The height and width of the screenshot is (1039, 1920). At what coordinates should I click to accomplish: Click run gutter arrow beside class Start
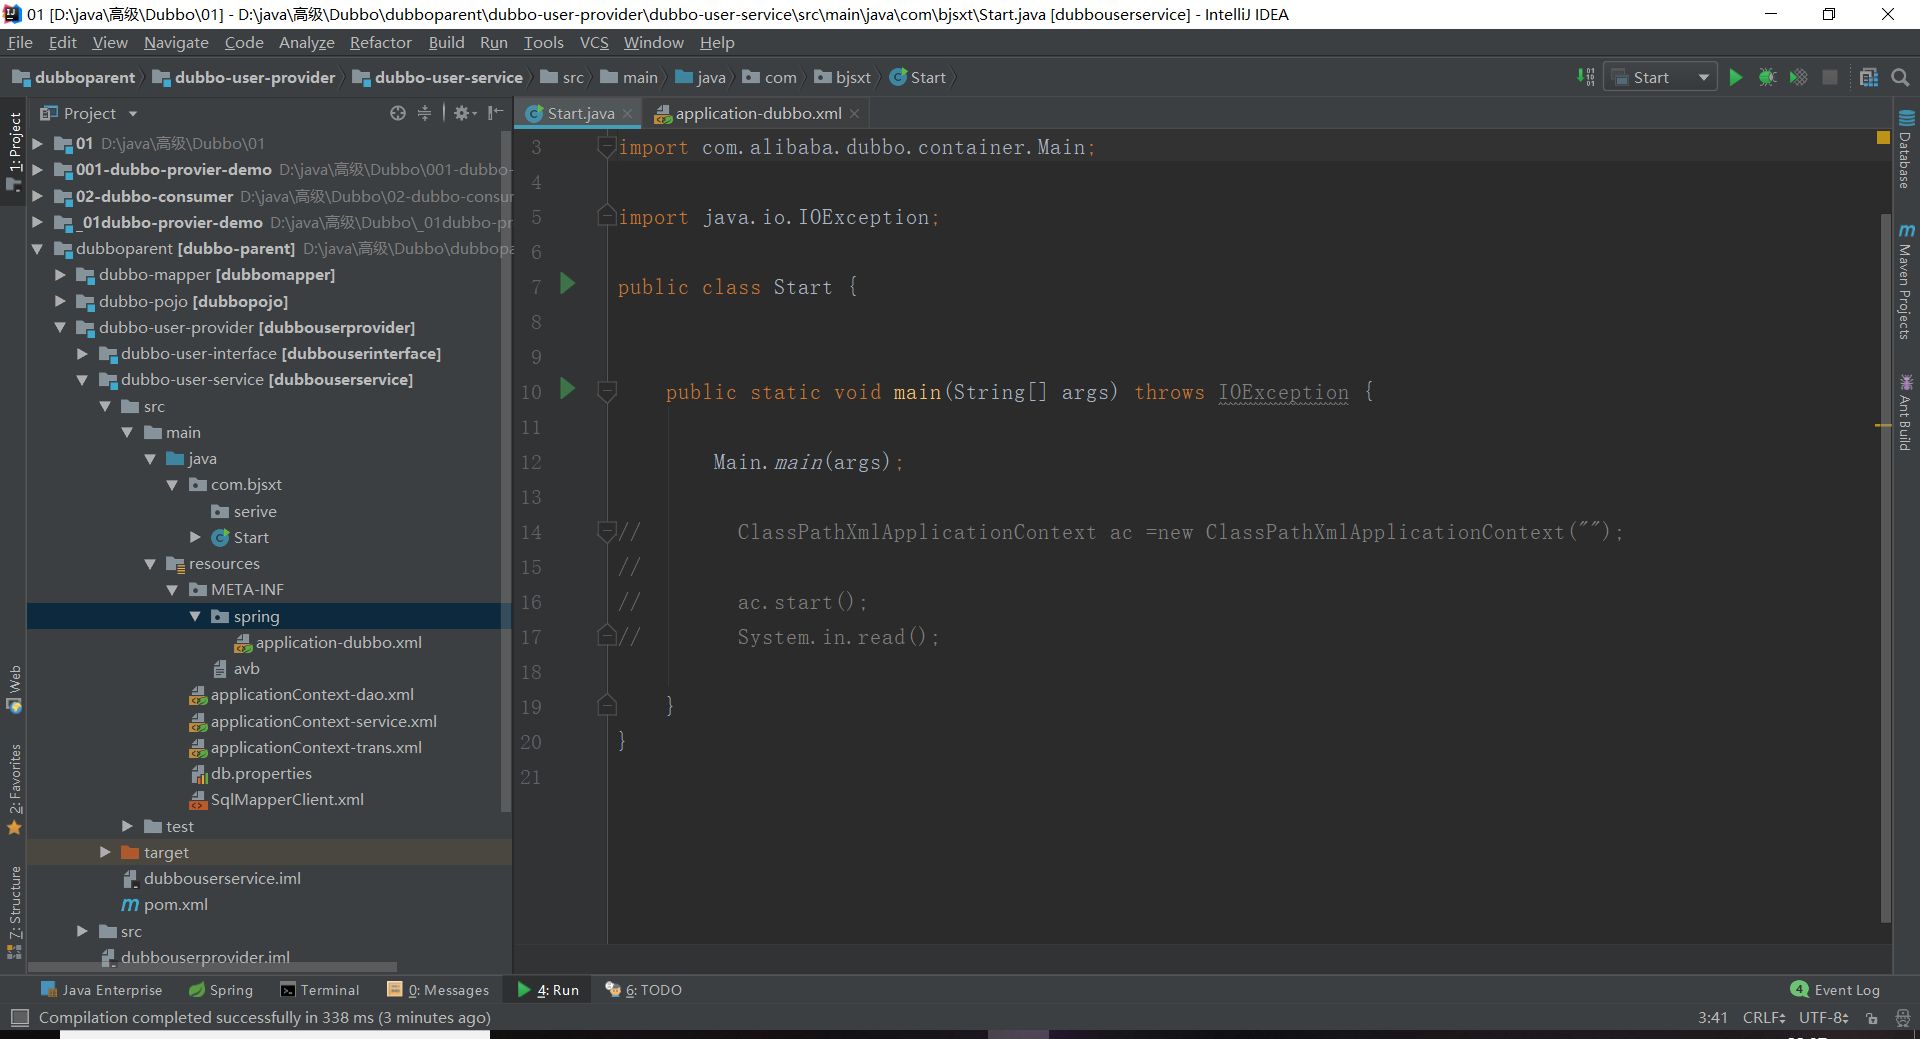pos(567,284)
